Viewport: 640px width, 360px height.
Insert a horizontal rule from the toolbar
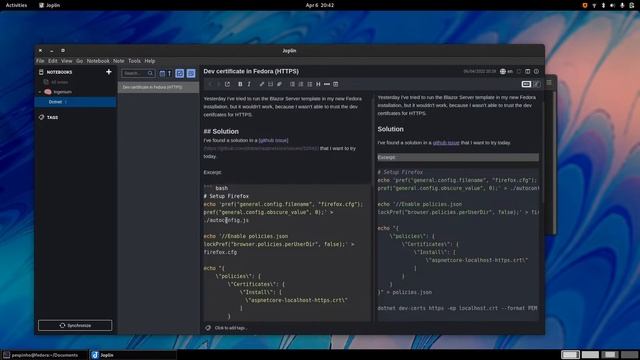coord(327,84)
